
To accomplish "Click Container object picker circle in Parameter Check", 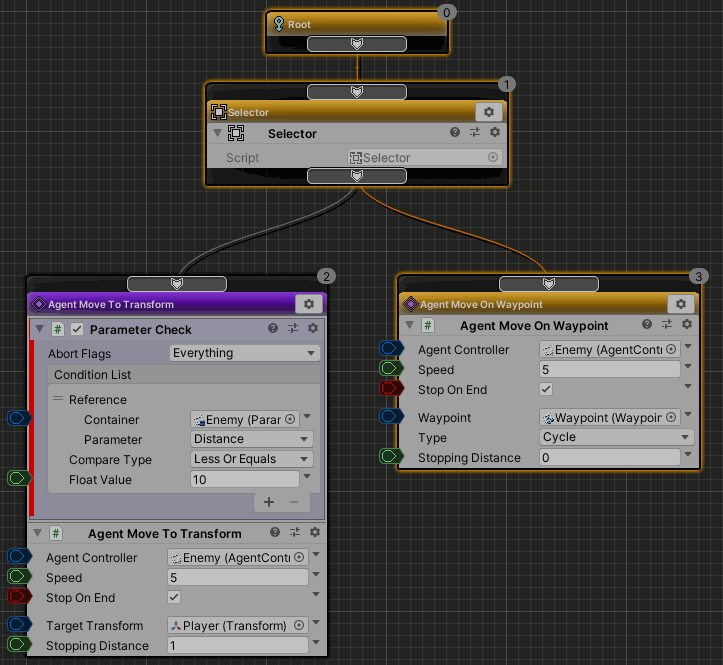I will 290,419.
